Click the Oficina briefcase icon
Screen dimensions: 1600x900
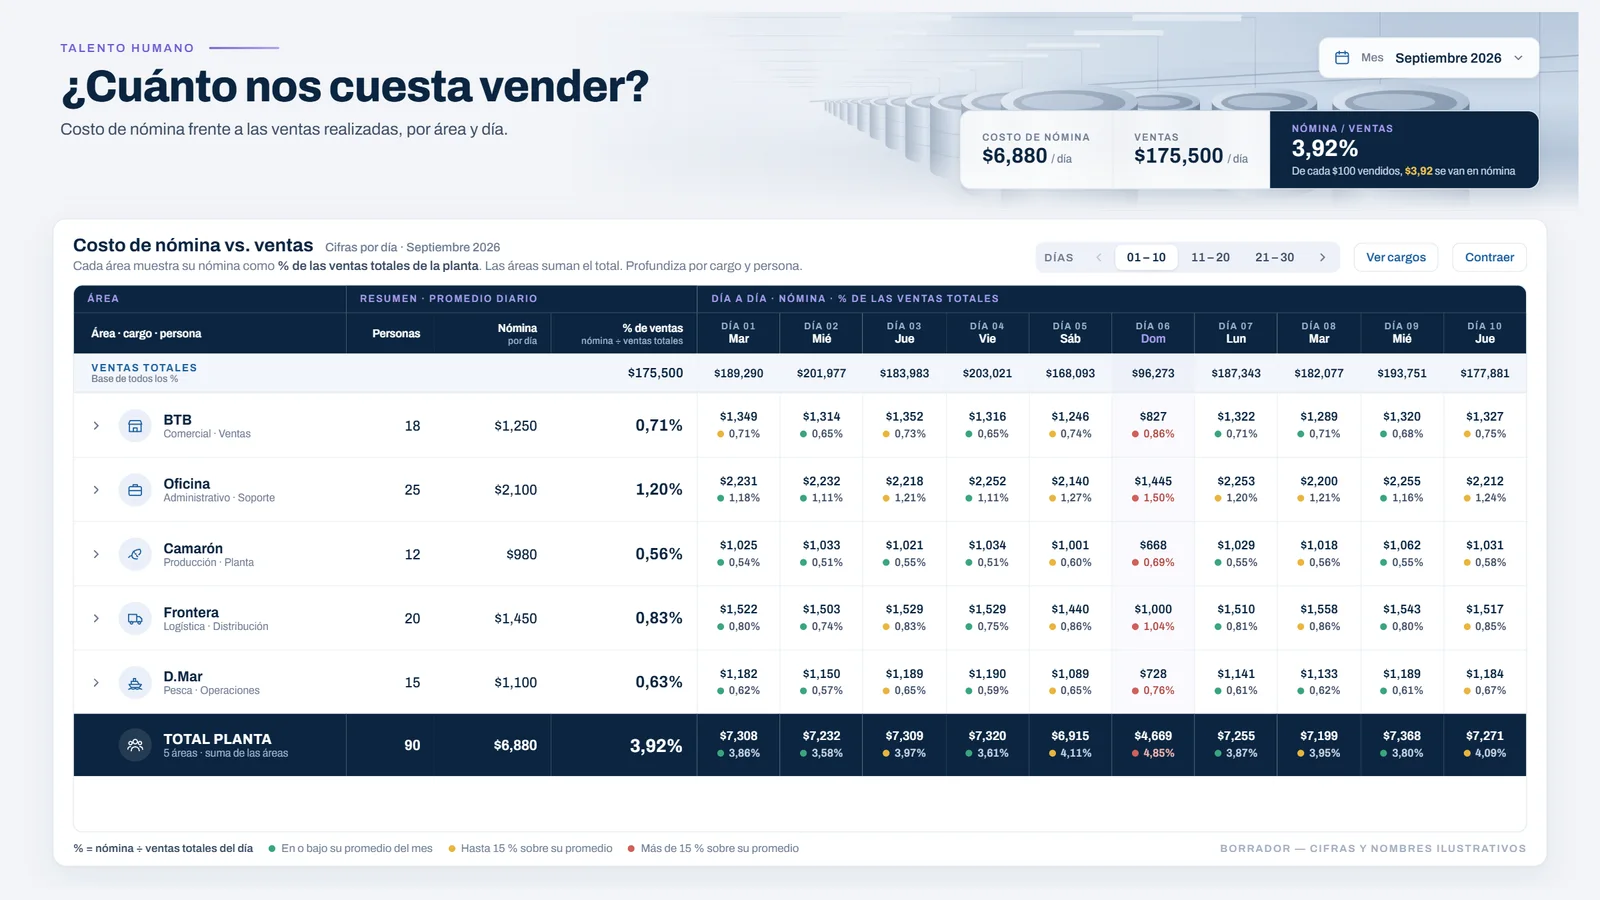(x=135, y=490)
